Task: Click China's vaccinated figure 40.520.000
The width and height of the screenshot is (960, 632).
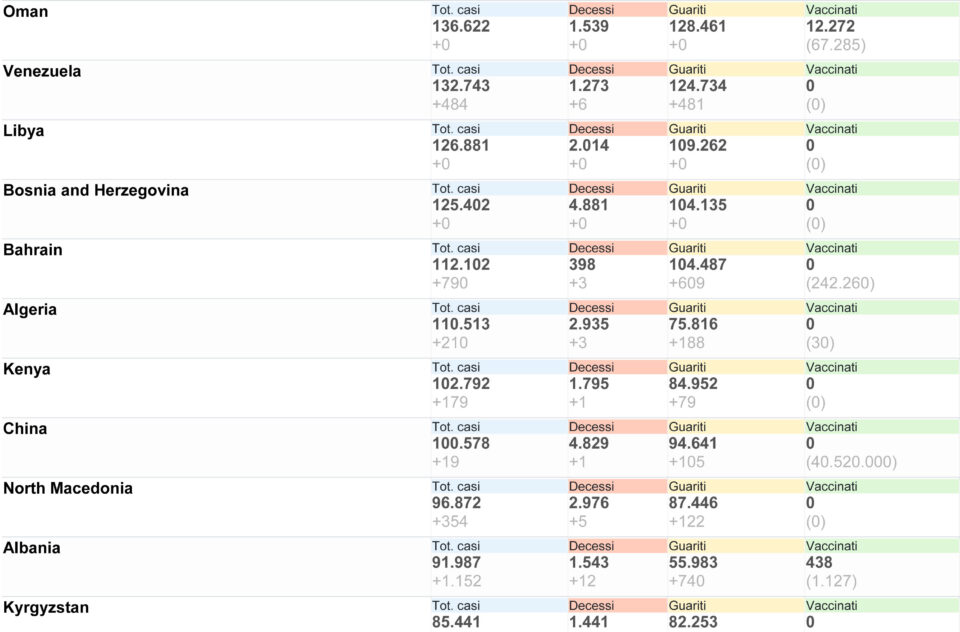Action: click(x=851, y=462)
